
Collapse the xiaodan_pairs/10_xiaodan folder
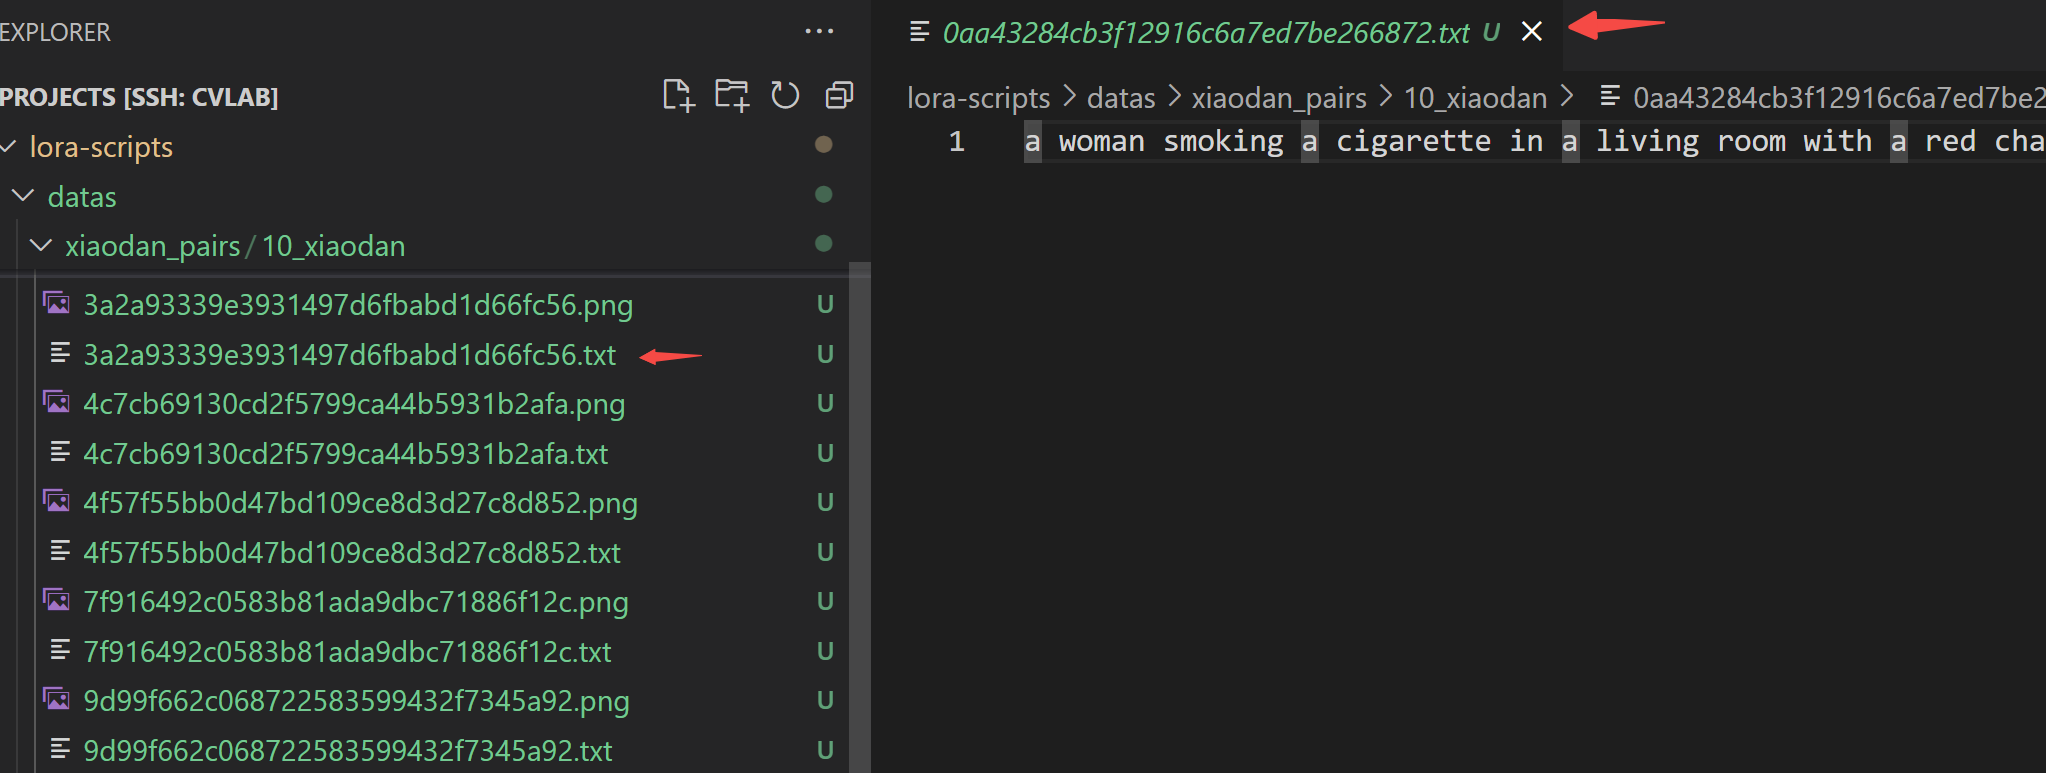pyautogui.click(x=41, y=245)
